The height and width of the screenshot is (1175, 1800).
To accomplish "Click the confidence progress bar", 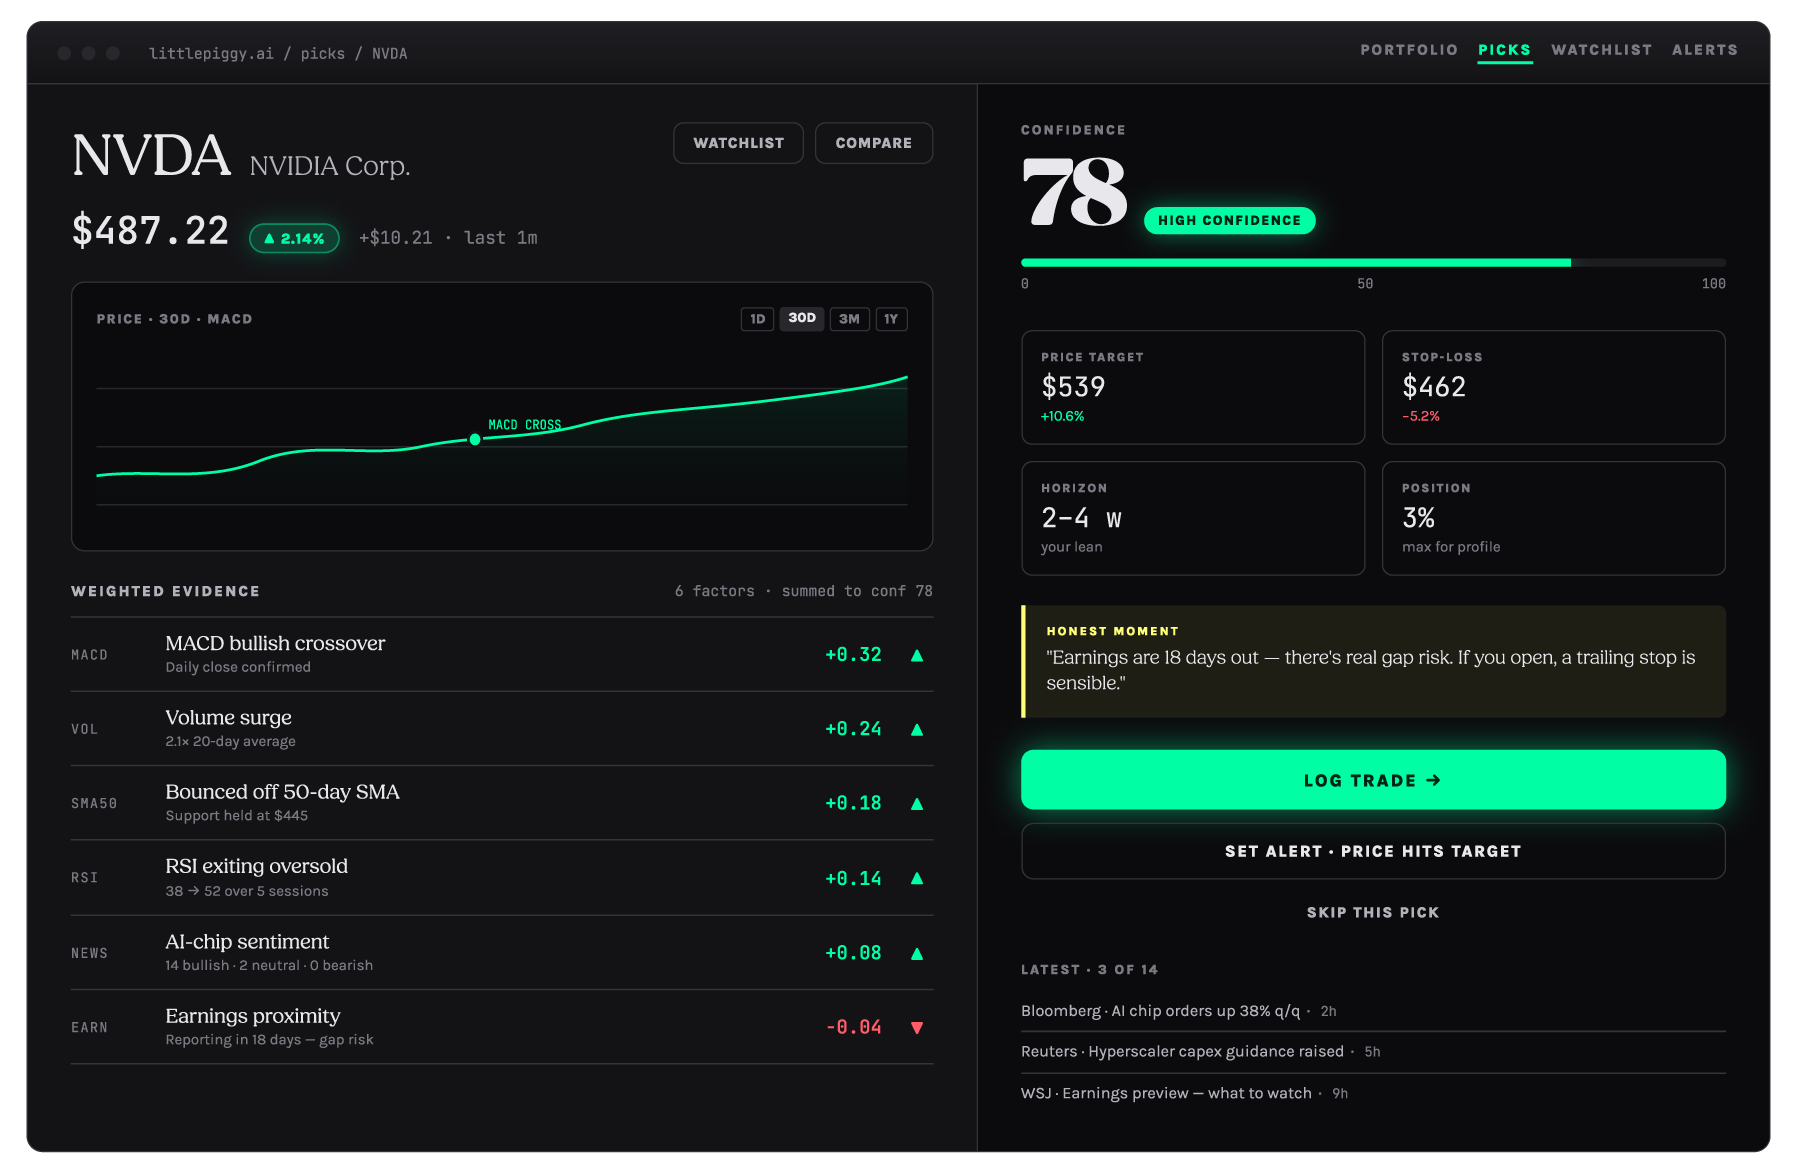I will (1373, 263).
